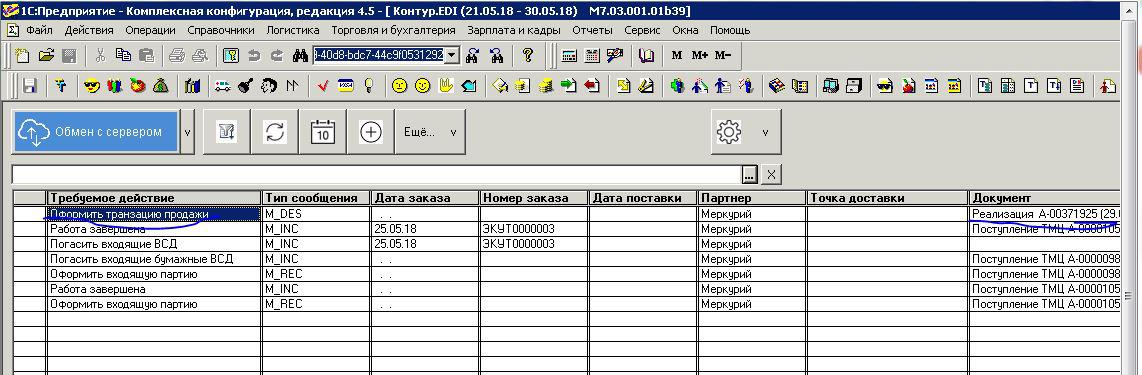Image resolution: width=1142 pixels, height=375 pixels.
Task: Click the Обмен с сервером button
Action: [95, 133]
